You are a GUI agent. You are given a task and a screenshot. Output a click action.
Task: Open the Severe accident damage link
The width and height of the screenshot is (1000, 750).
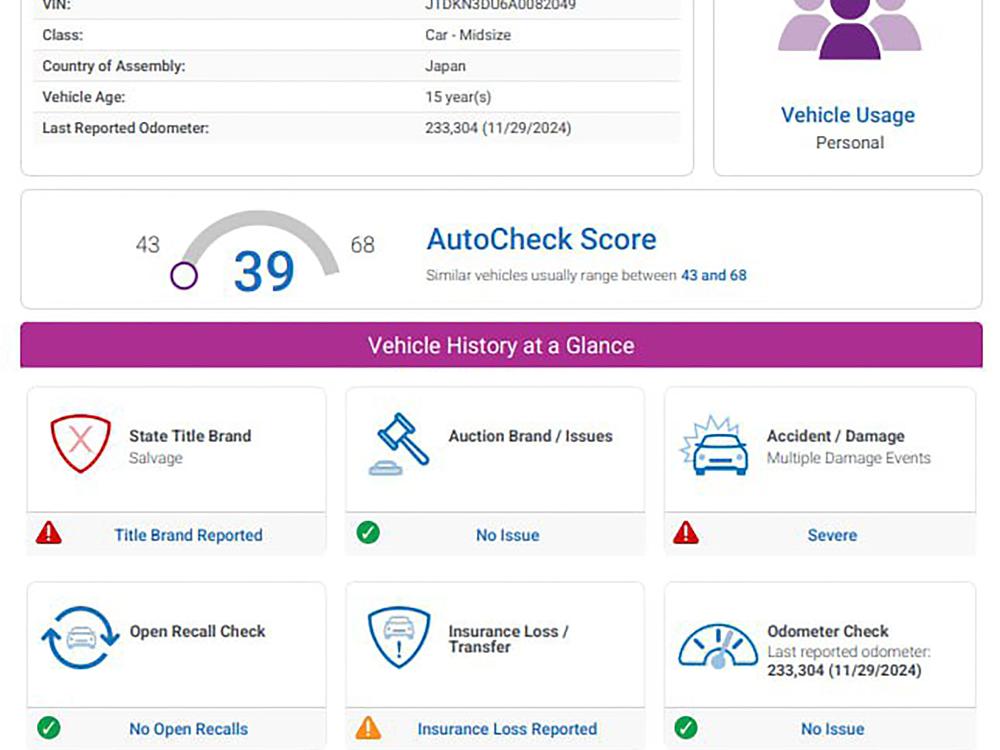832,535
